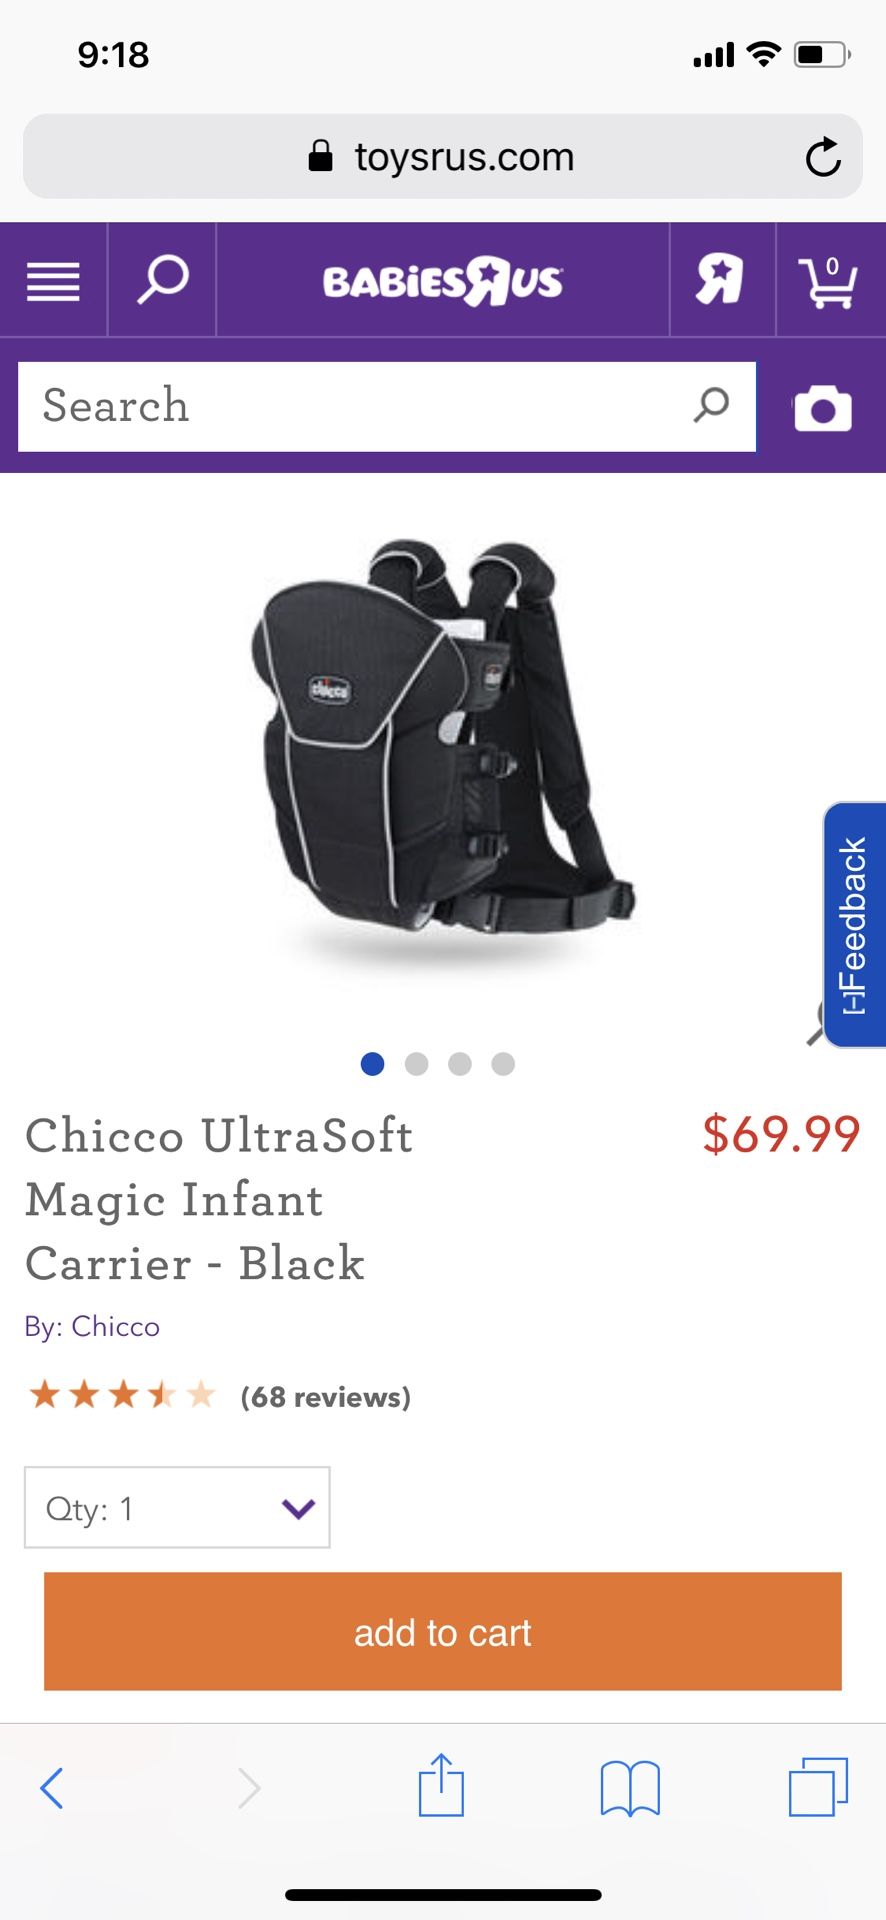This screenshot has height=1920, width=886.
Task: Select the second product image dot
Action: (x=416, y=1064)
